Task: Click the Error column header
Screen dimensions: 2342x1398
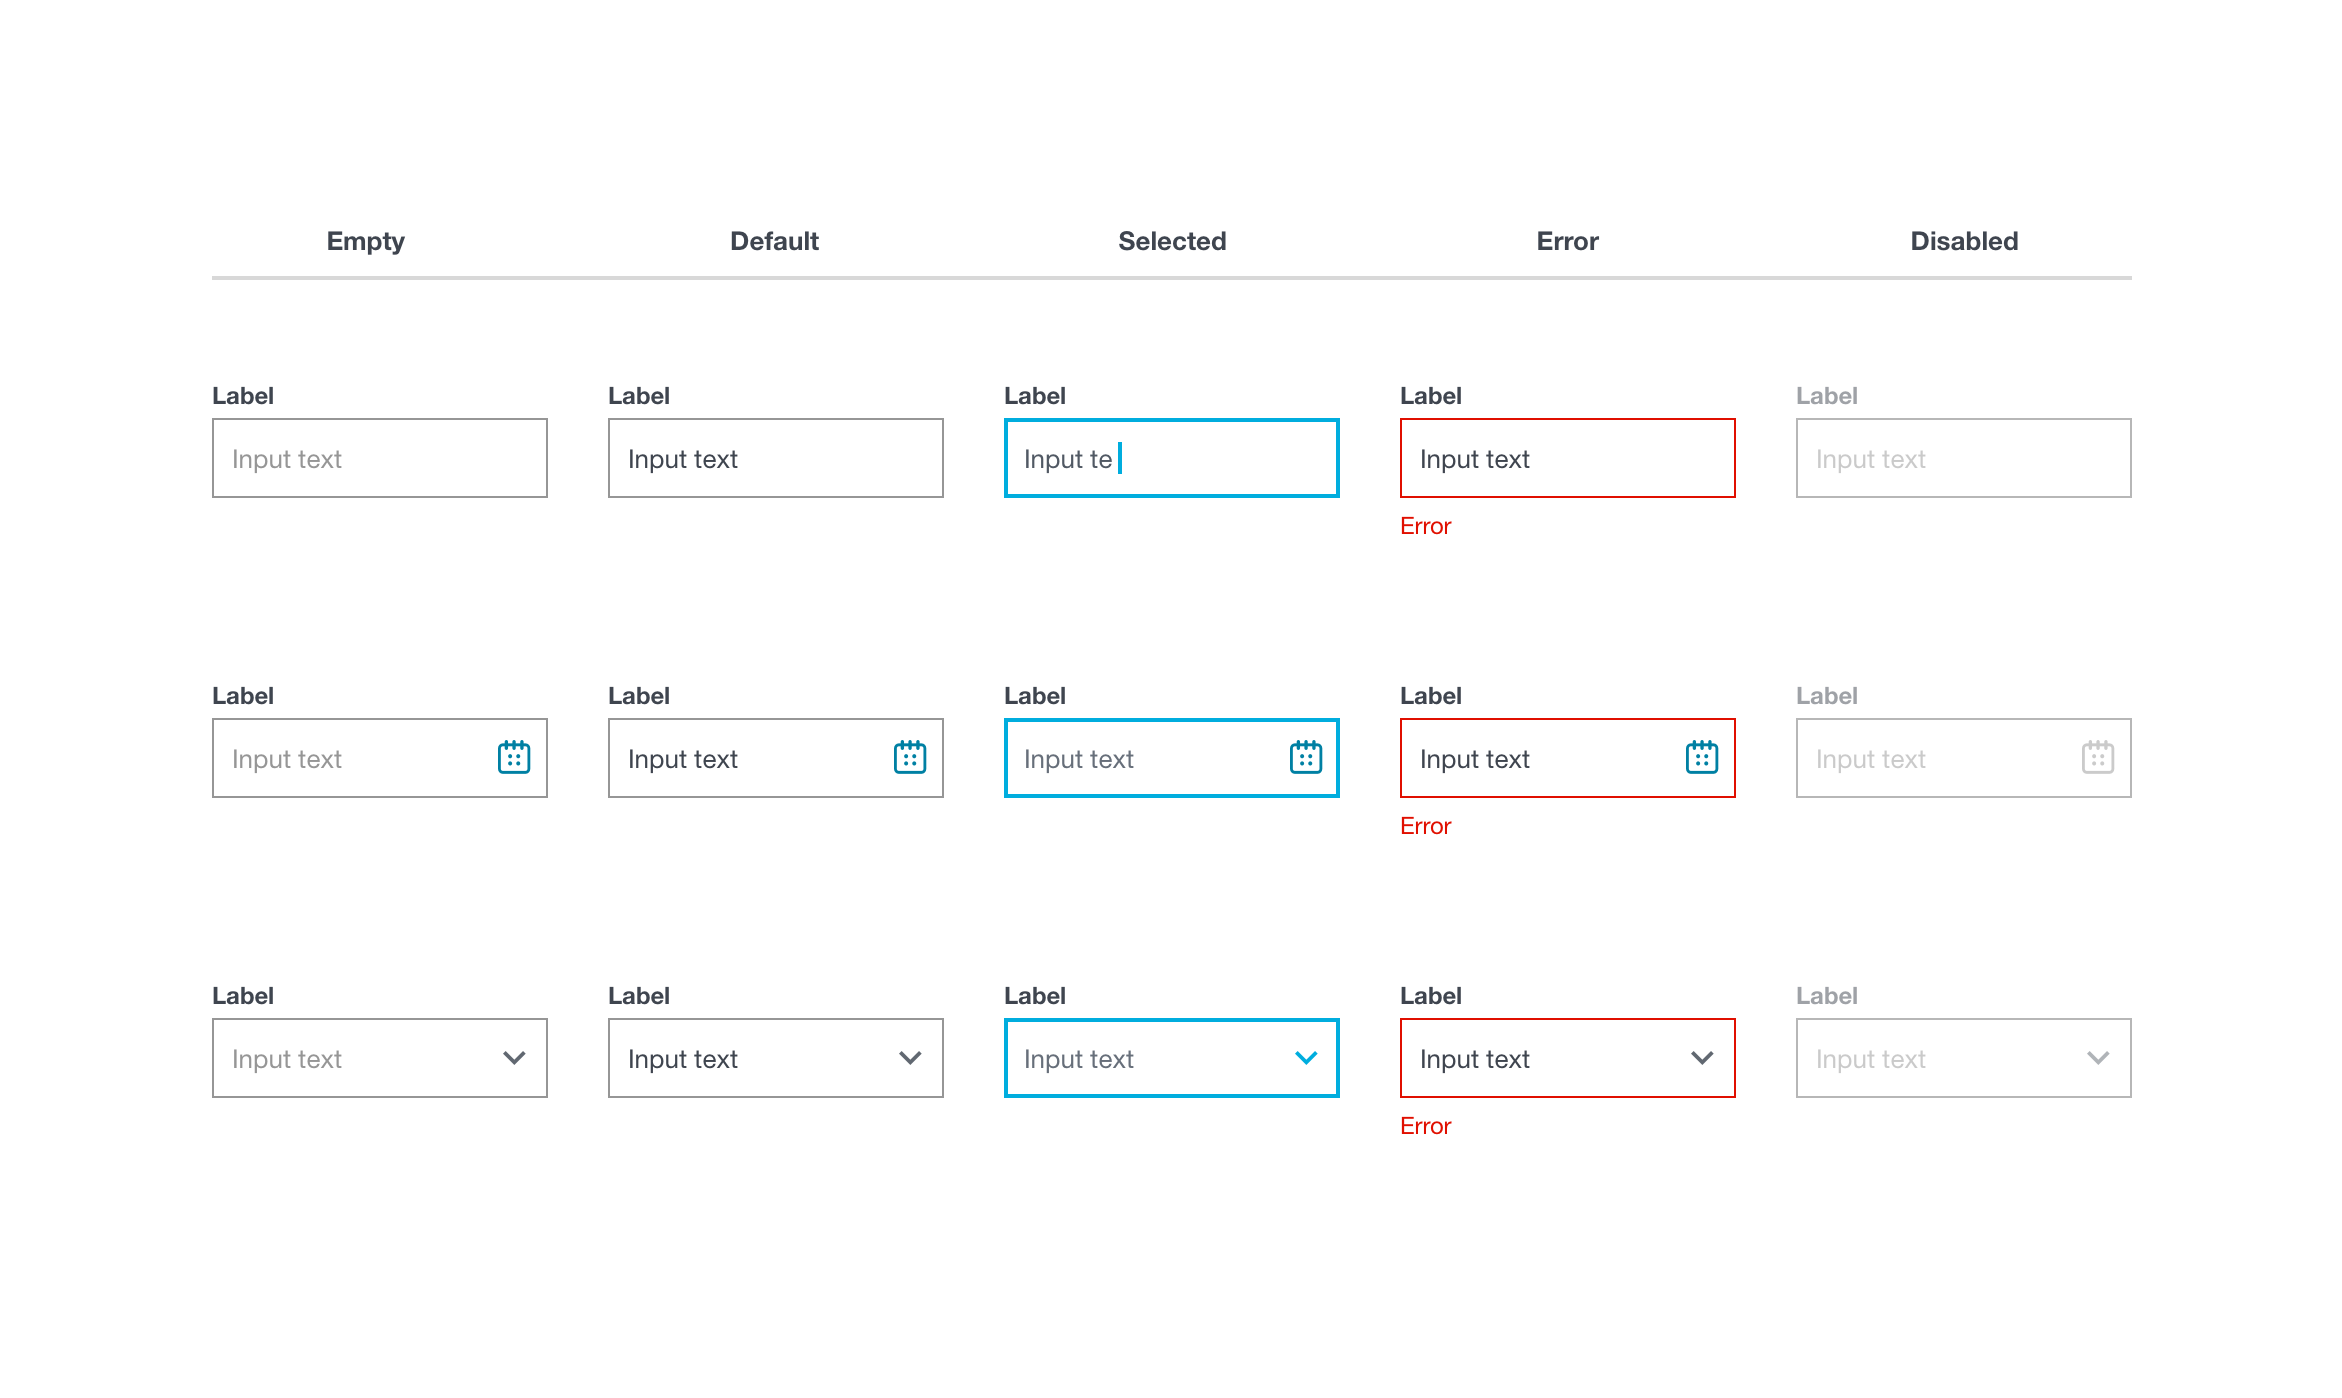Action: click(1567, 241)
